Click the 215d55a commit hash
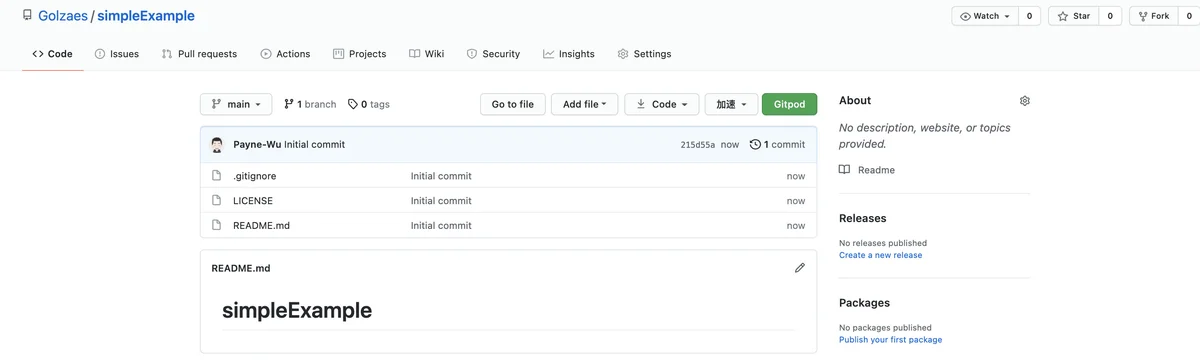Viewport: 1200px width, 363px height. tap(697, 145)
